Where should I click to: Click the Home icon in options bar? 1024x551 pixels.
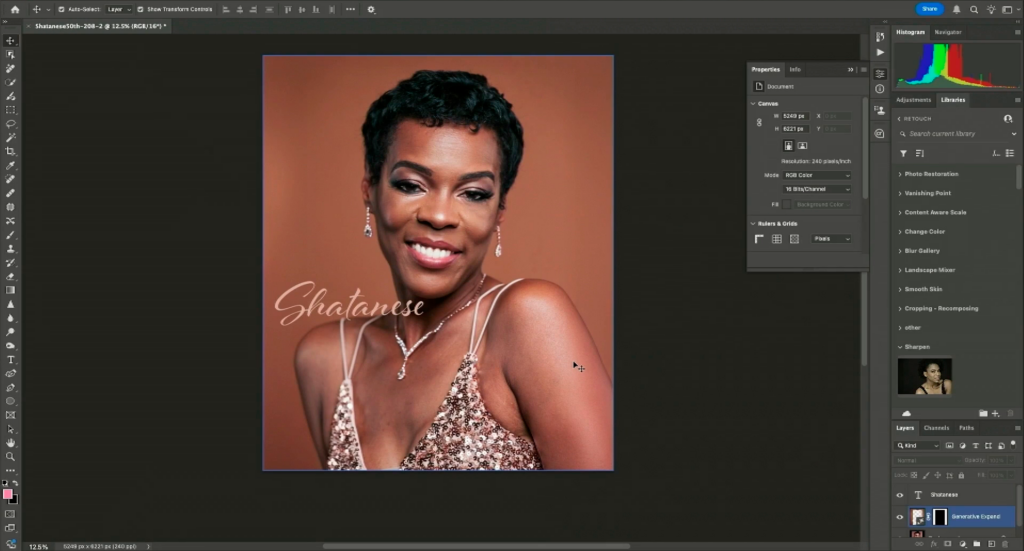tap(14, 9)
